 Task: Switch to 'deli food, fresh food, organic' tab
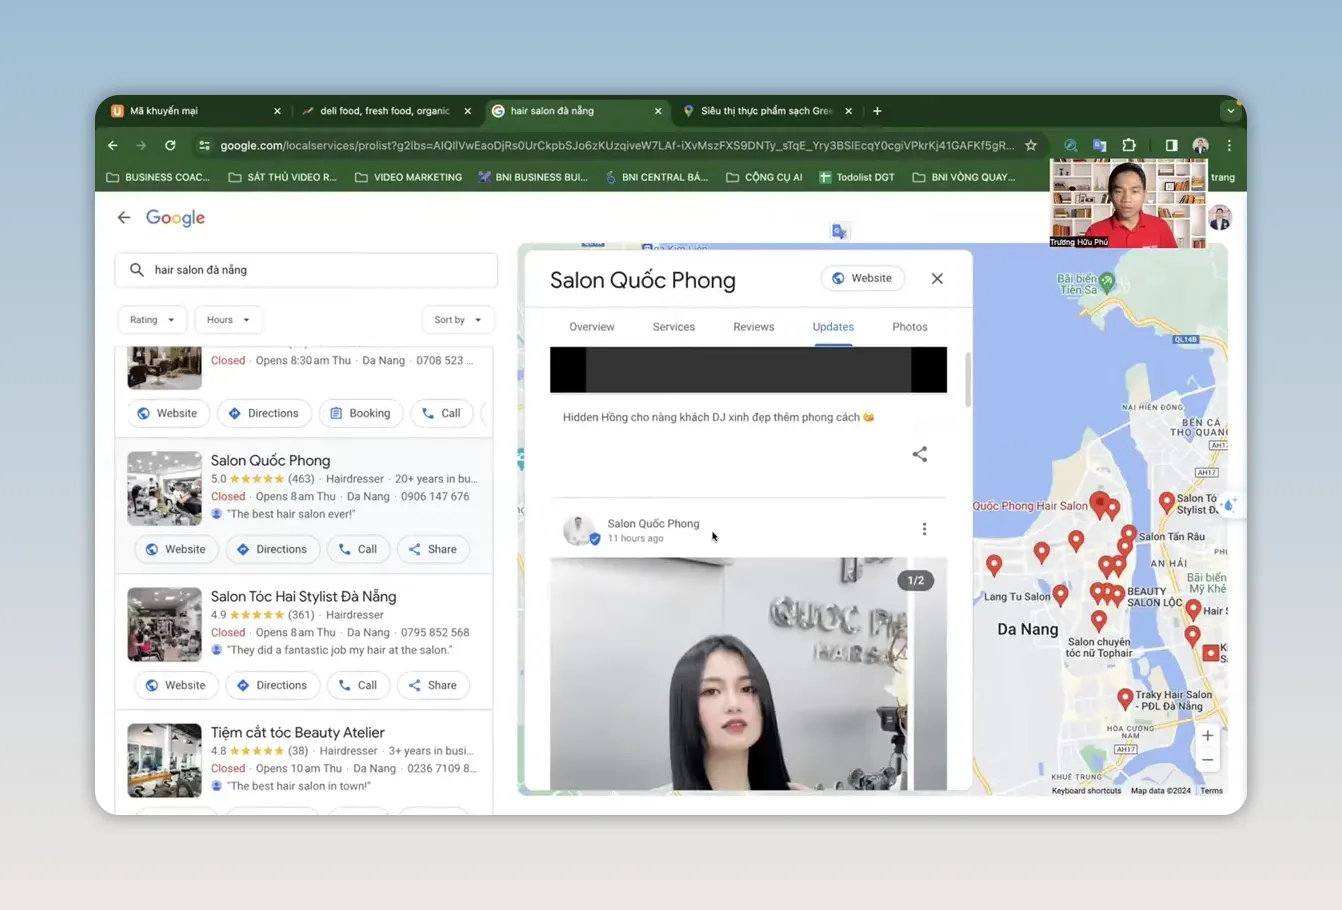[x=385, y=111]
